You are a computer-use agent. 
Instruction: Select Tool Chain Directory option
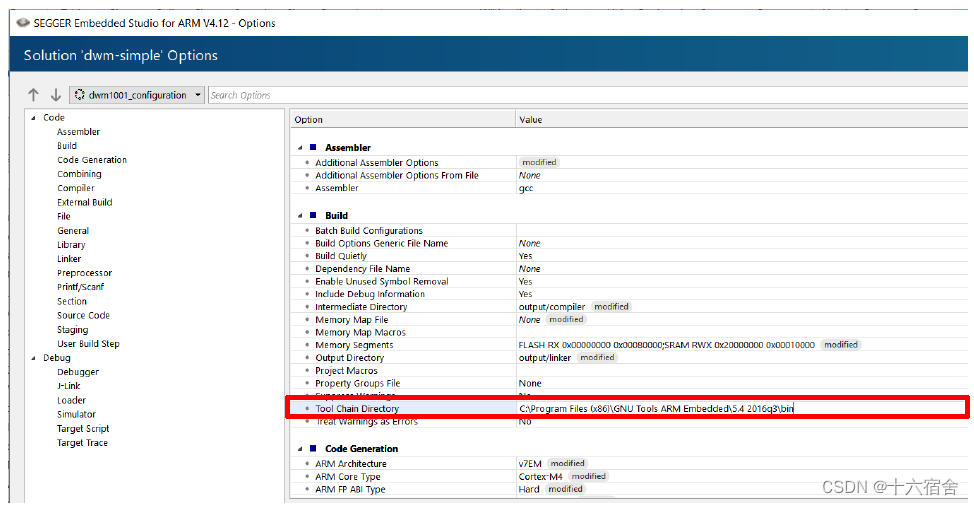tap(357, 409)
